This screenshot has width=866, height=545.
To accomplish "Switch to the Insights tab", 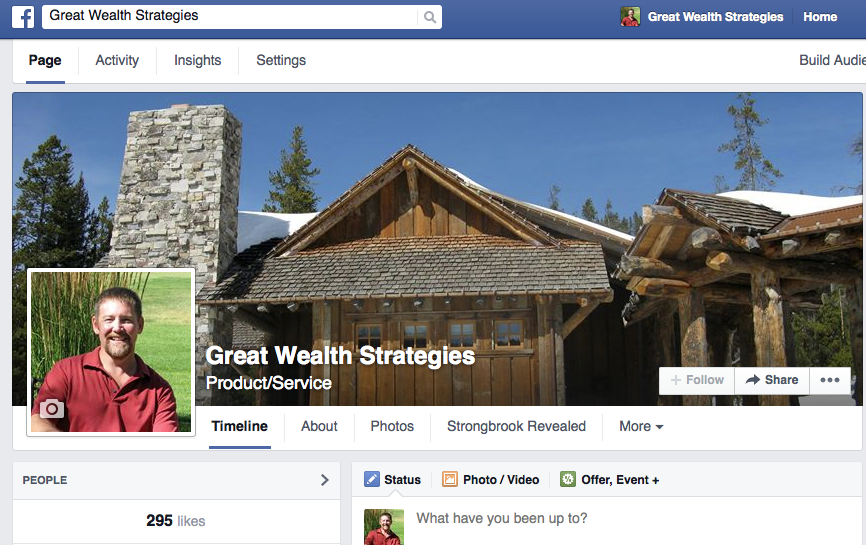I will [x=197, y=60].
